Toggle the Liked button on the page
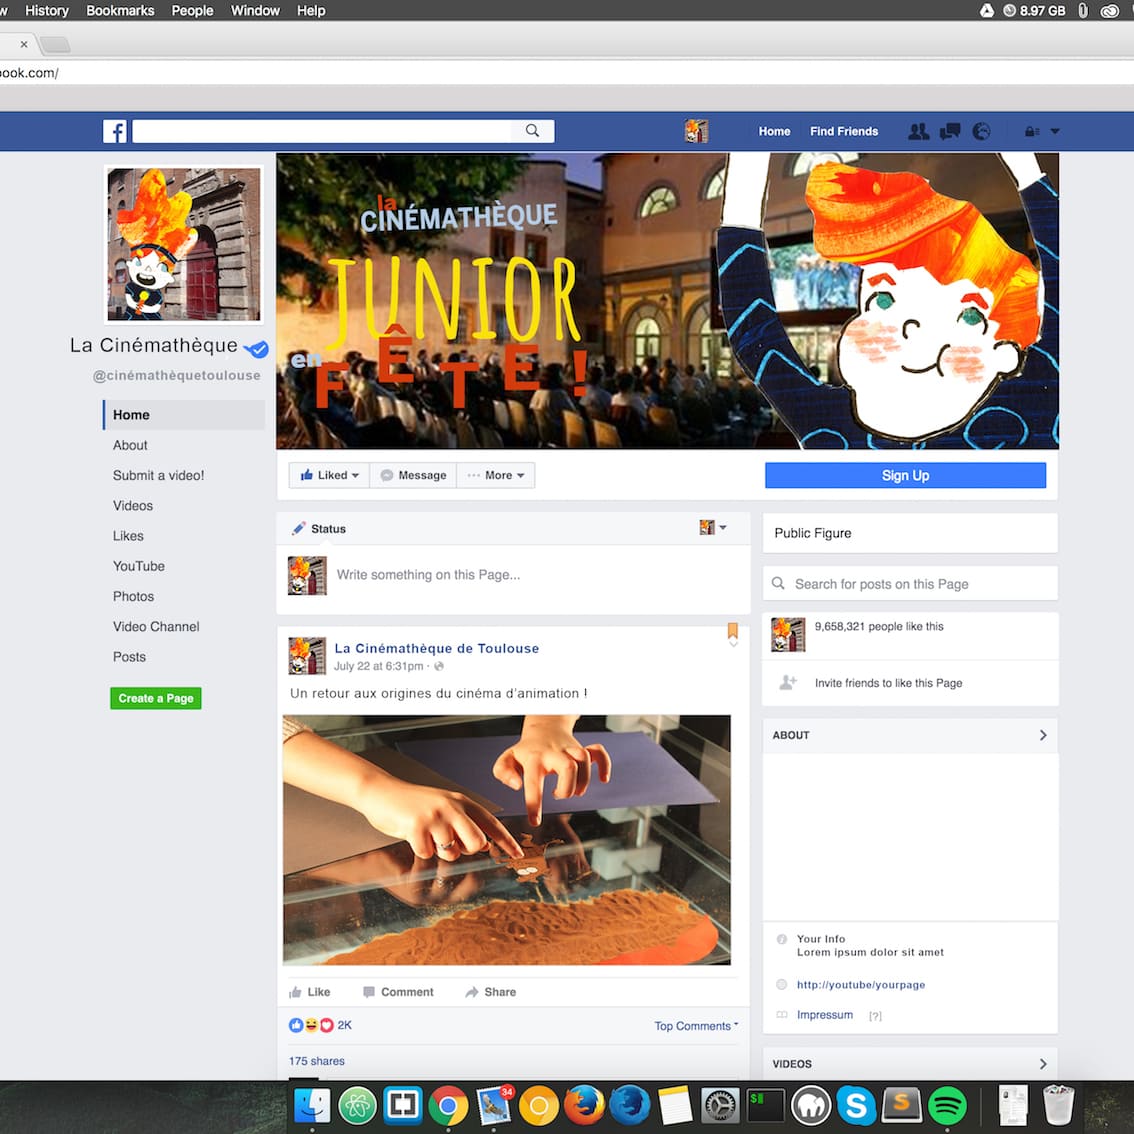Viewport: 1134px width, 1134px height. [x=329, y=475]
